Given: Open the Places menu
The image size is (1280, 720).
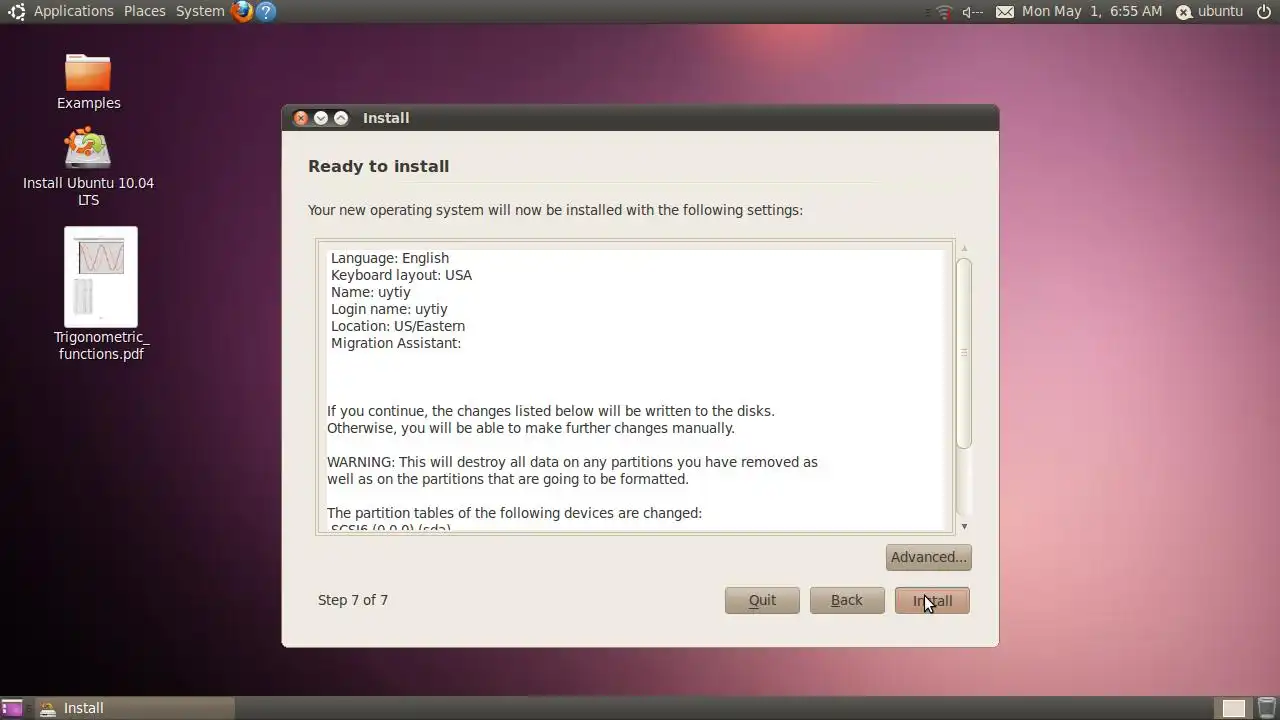Looking at the screenshot, I should click(x=145, y=11).
